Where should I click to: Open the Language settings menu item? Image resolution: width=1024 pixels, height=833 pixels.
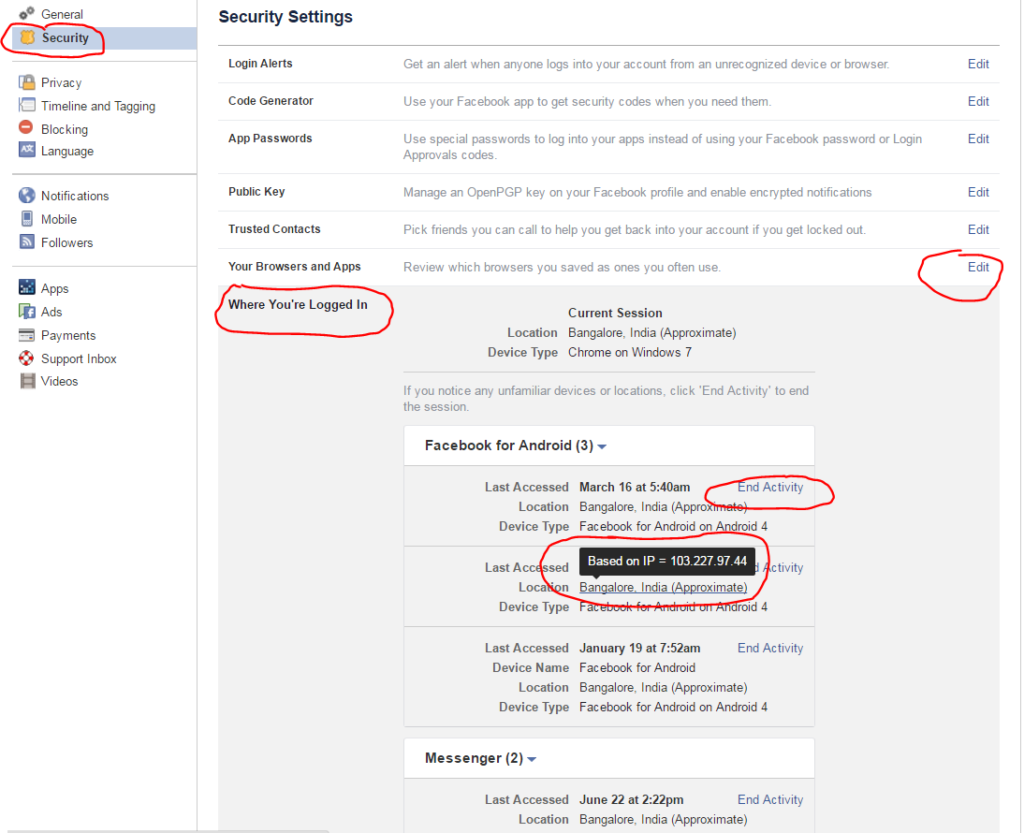pyautogui.click(x=67, y=151)
